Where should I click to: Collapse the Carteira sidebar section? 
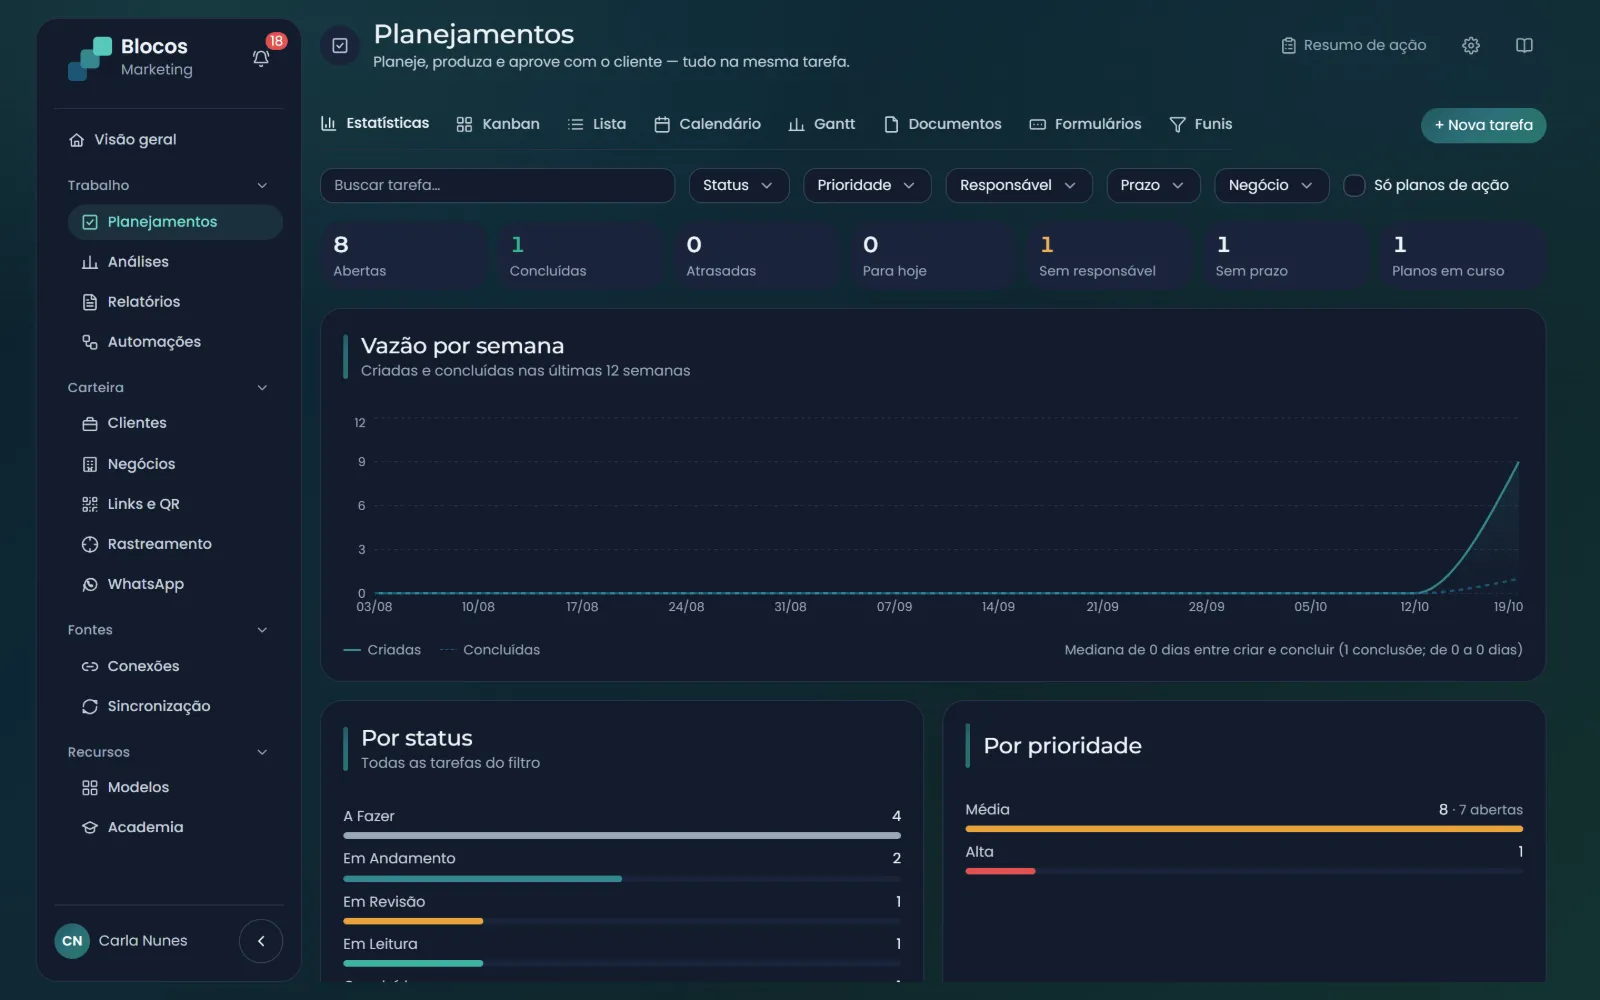262,388
